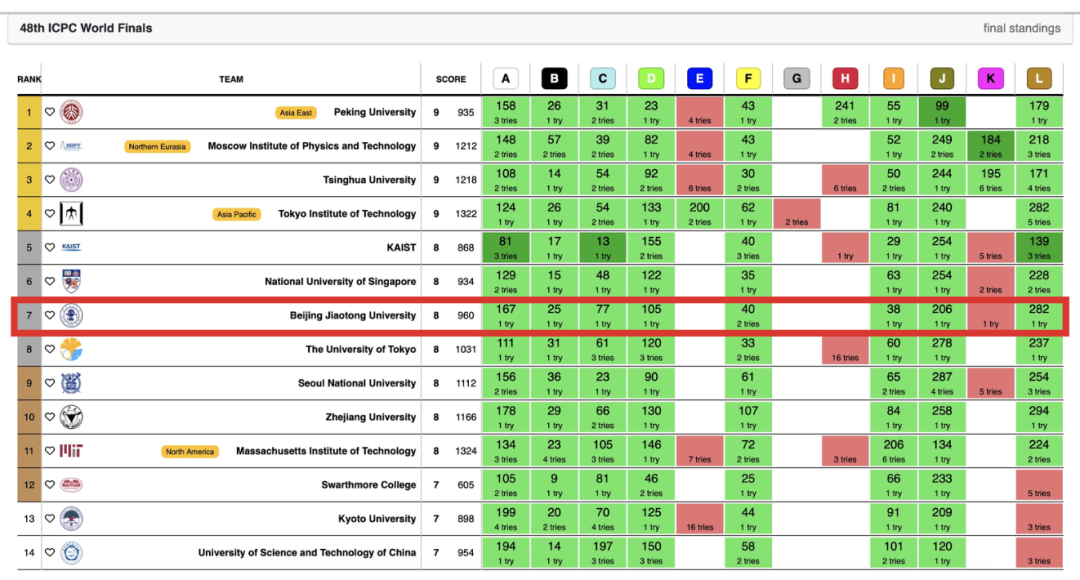This screenshot has height=580, width=1080.
Task: Click the USTC team logo in row 14
Action: point(71,552)
